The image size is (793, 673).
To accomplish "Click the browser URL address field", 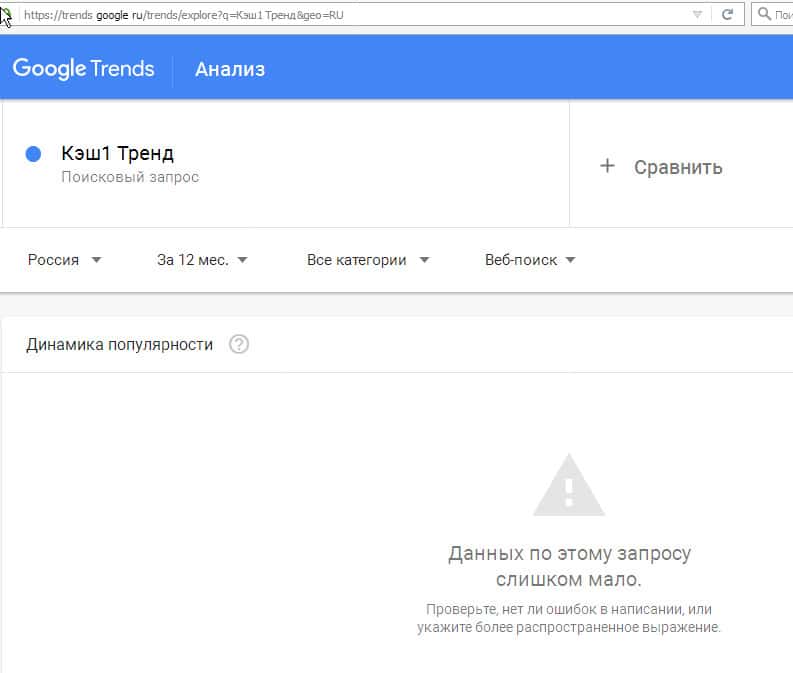I will [x=350, y=15].
